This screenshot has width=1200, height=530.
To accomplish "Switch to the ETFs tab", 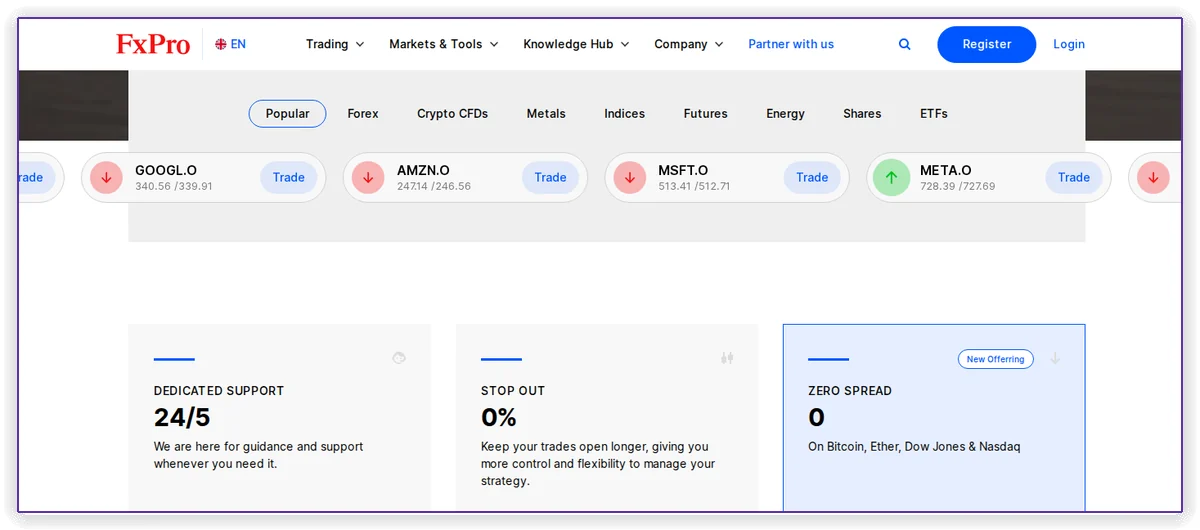I will (x=934, y=114).
